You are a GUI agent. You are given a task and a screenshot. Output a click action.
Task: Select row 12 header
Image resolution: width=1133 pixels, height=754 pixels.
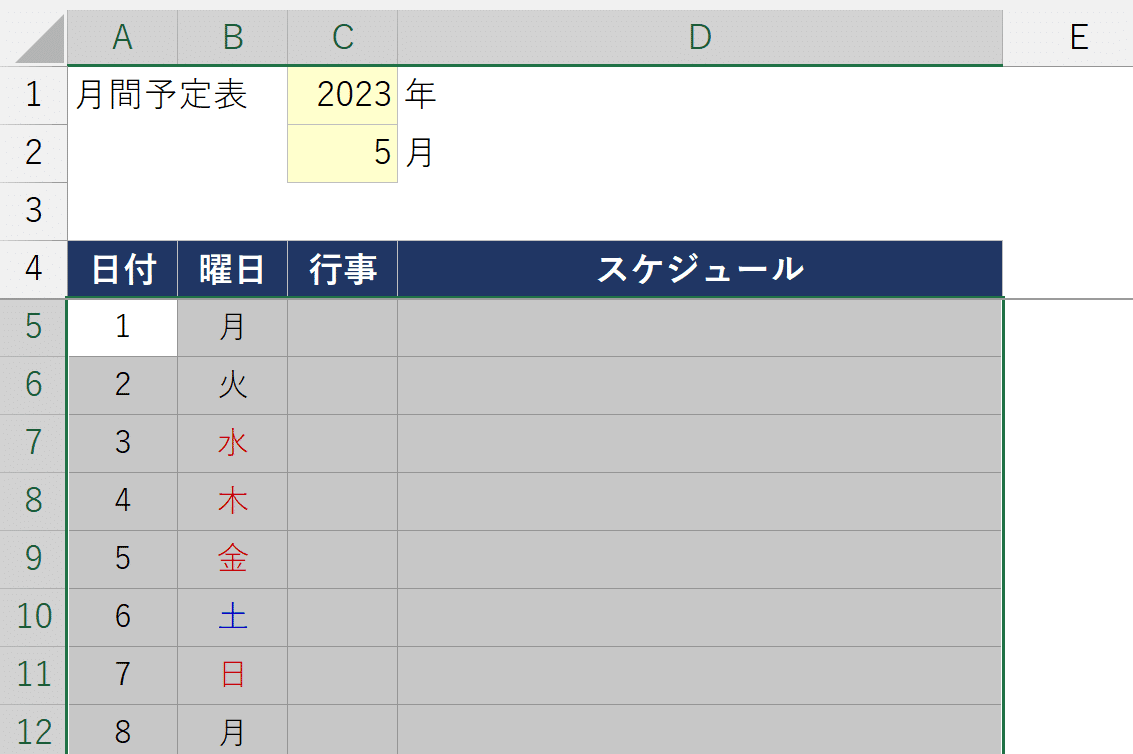[x=34, y=733]
